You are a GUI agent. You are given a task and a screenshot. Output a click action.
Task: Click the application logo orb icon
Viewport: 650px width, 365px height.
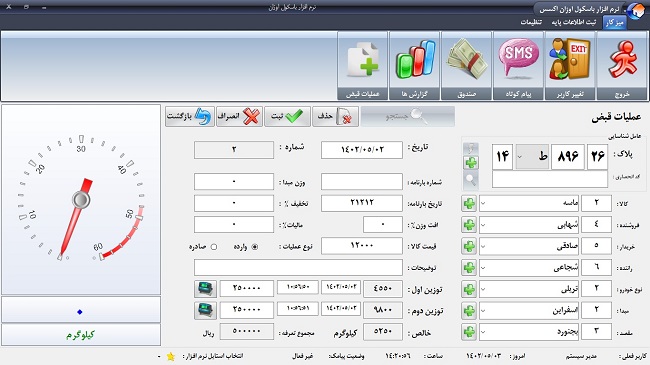(x=635, y=10)
